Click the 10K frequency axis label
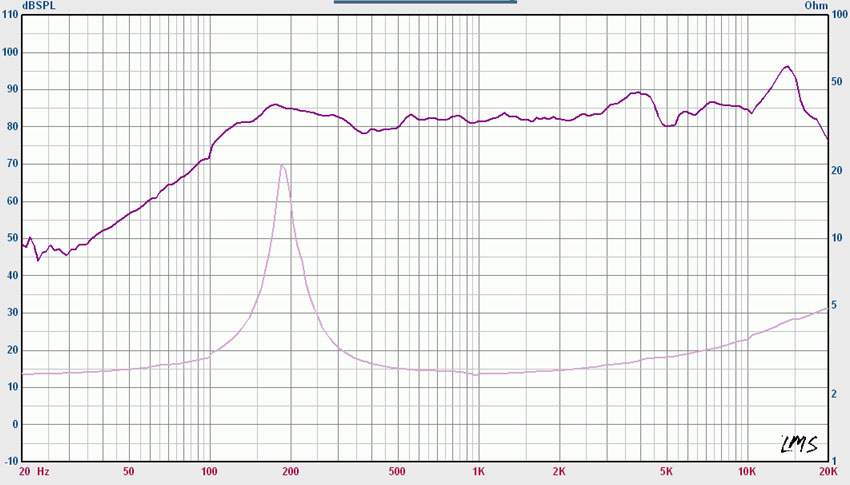850x485 pixels. [x=746, y=471]
